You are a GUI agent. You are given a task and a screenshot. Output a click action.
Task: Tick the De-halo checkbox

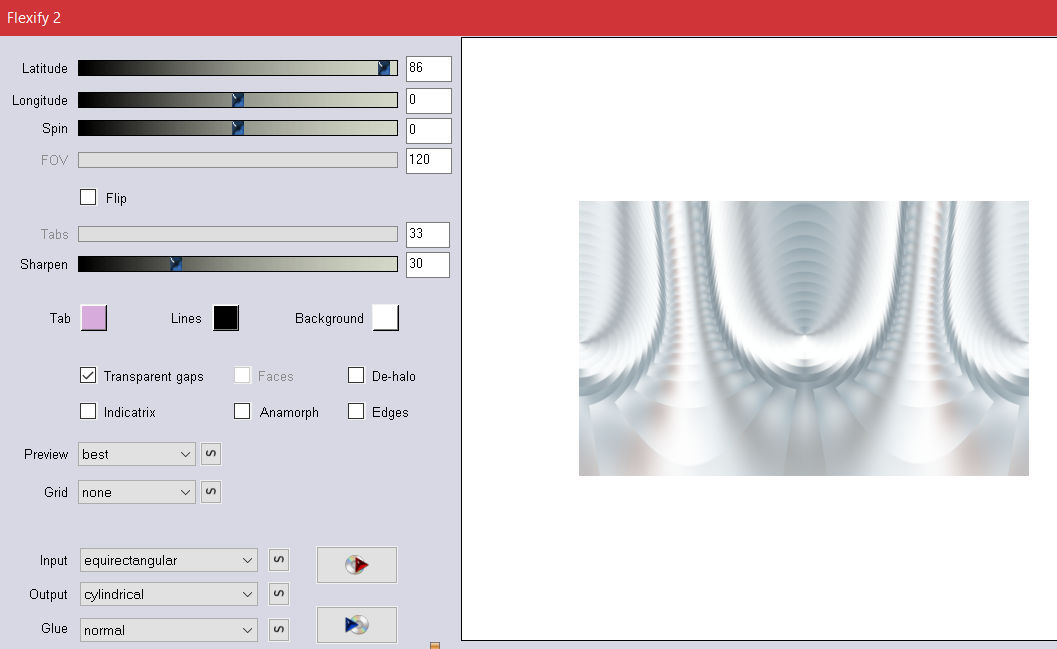356,376
